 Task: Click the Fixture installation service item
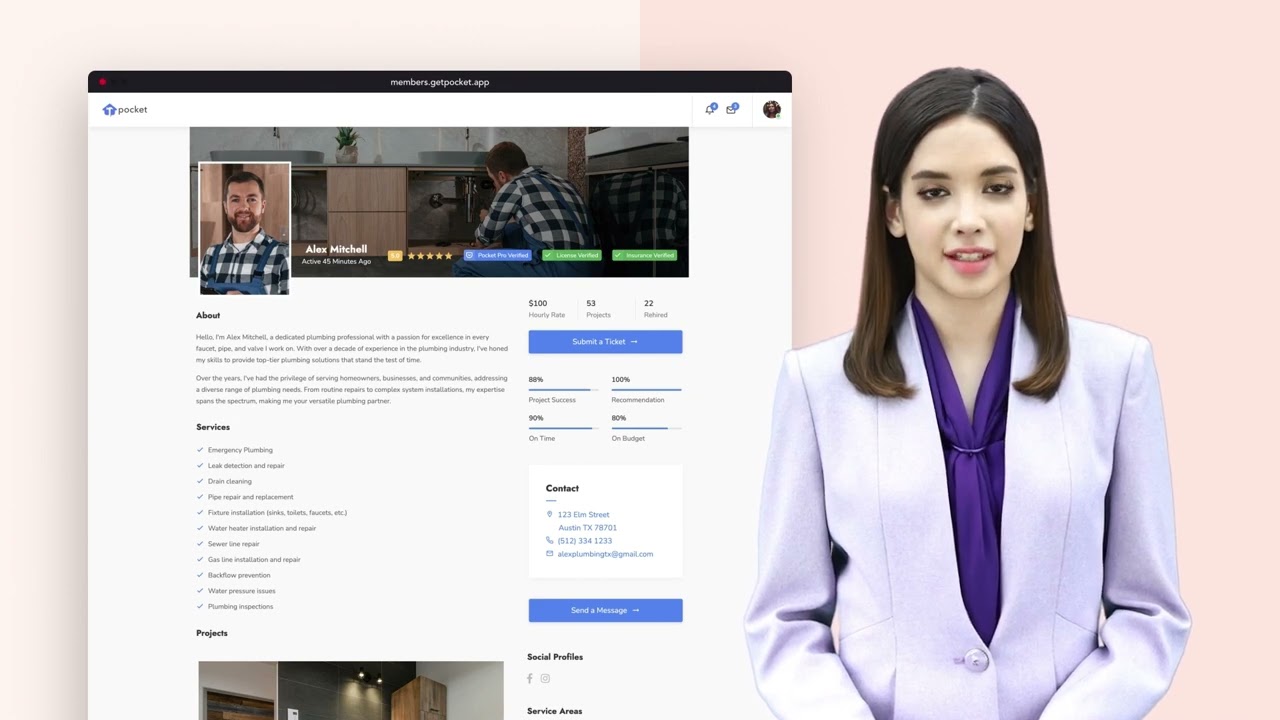(x=277, y=513)
